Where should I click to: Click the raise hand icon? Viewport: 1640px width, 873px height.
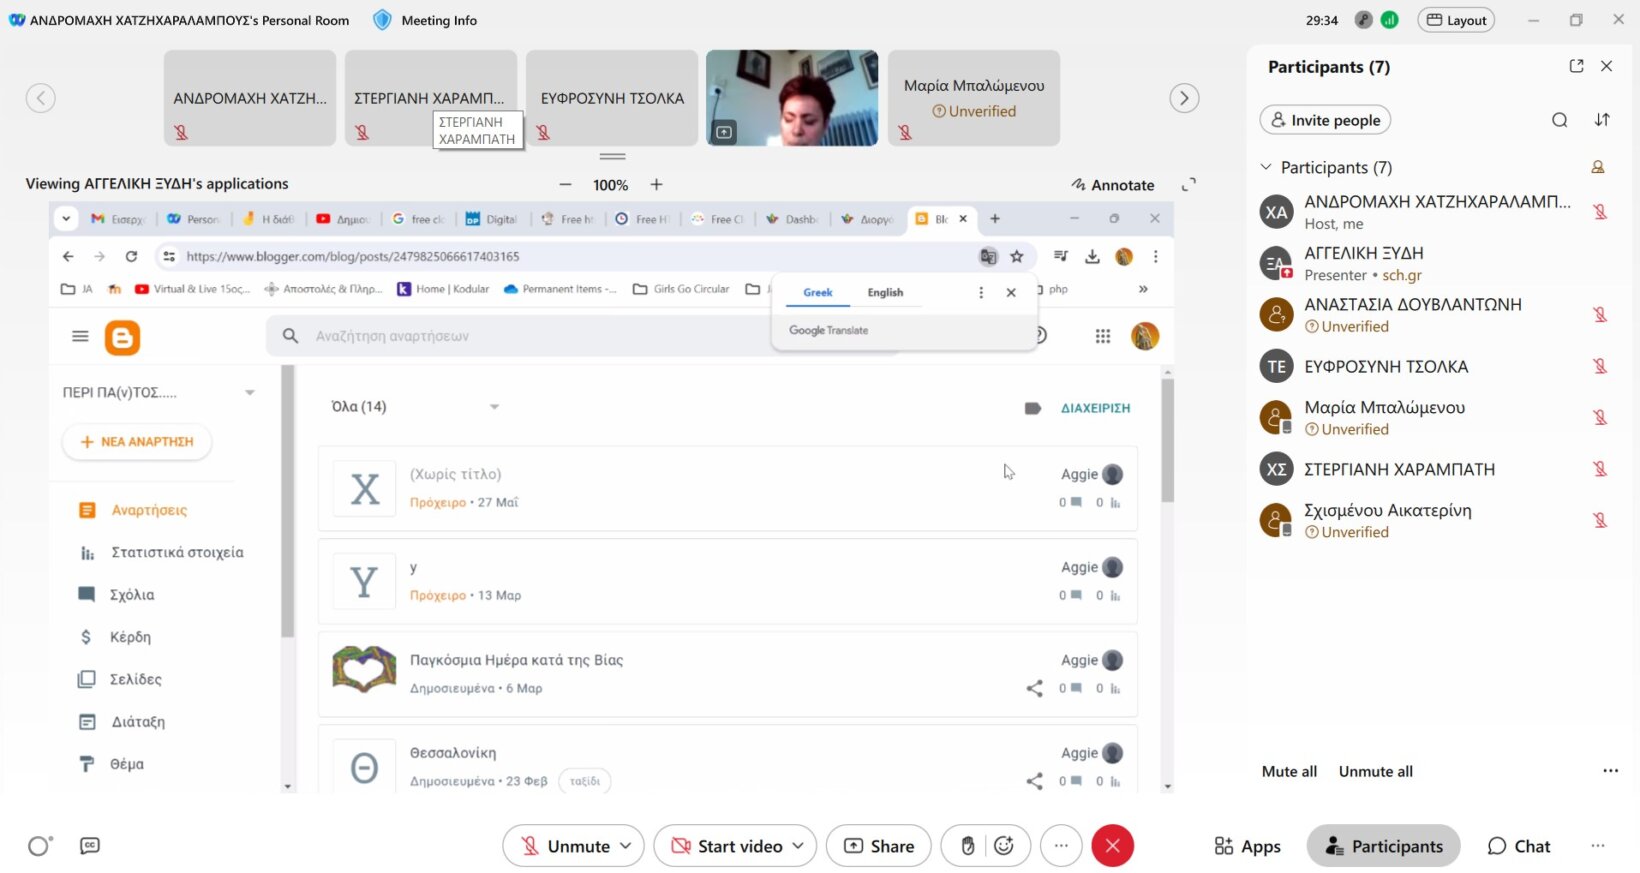(x=967, y=846)
